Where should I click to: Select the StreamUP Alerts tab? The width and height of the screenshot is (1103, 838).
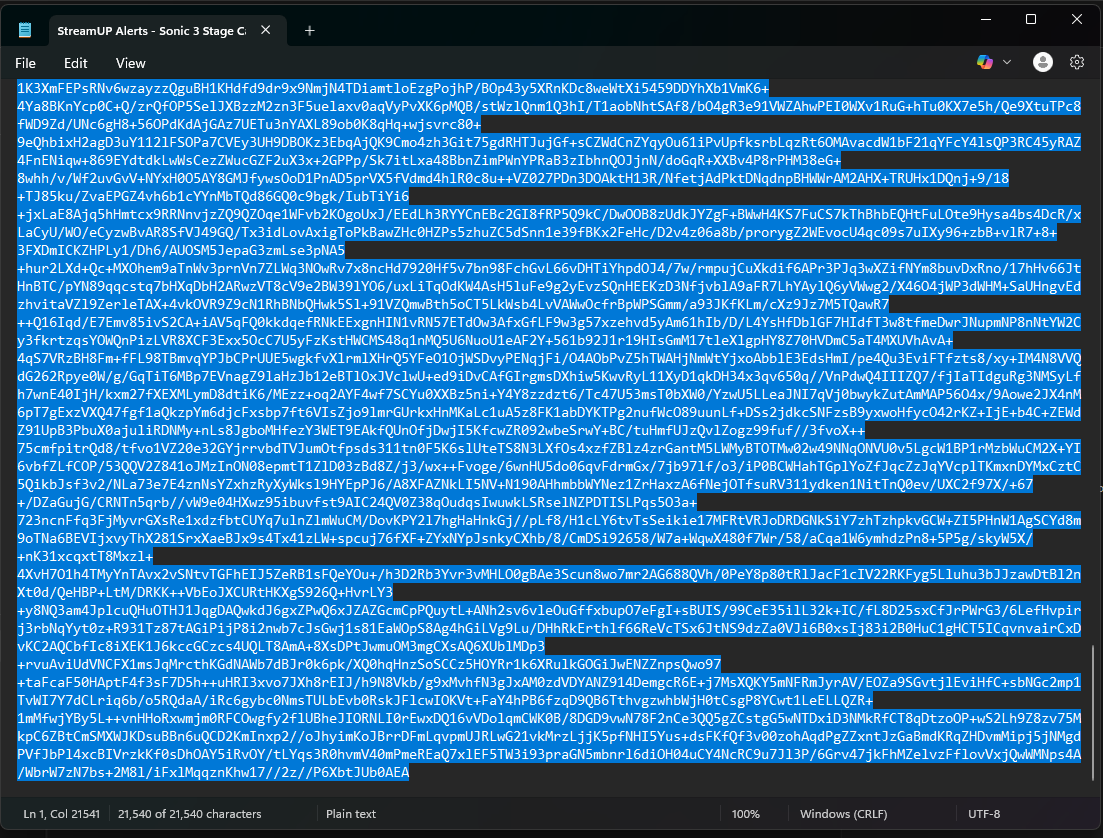click(x=150, y=31)
